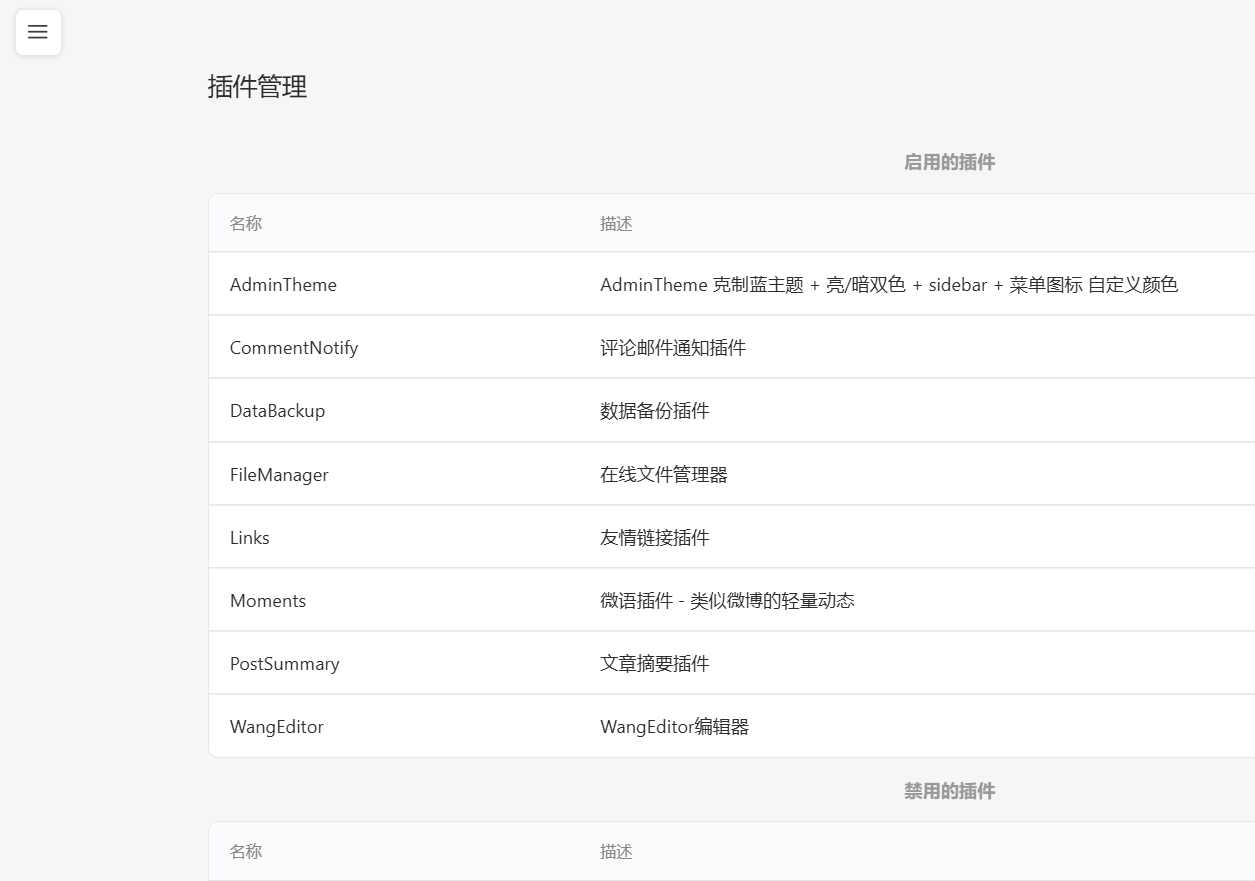Click the Moments plugin name
This screenshot has width=1255, height=881.
(268, 601)
